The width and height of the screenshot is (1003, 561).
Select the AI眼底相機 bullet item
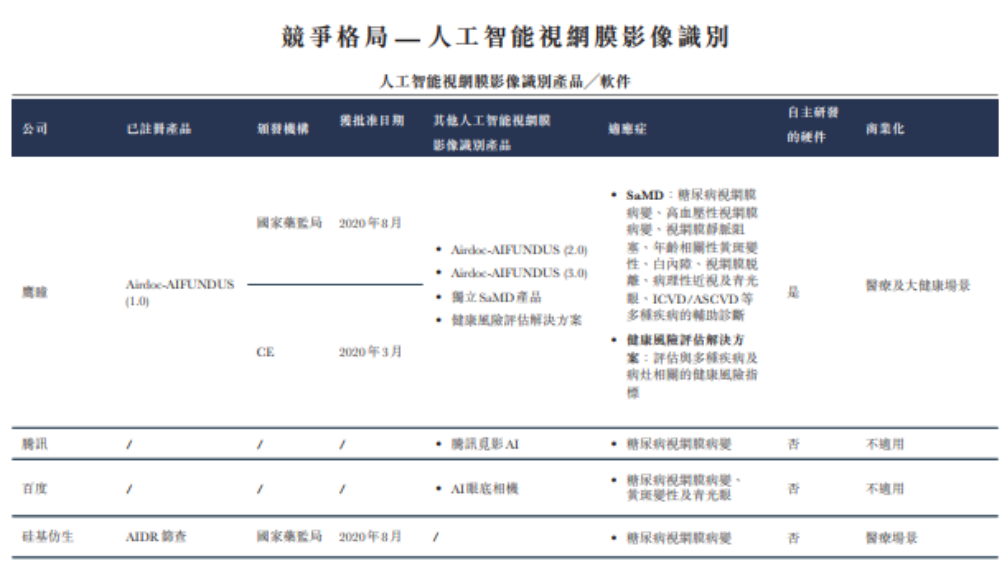tap(484, 489)
